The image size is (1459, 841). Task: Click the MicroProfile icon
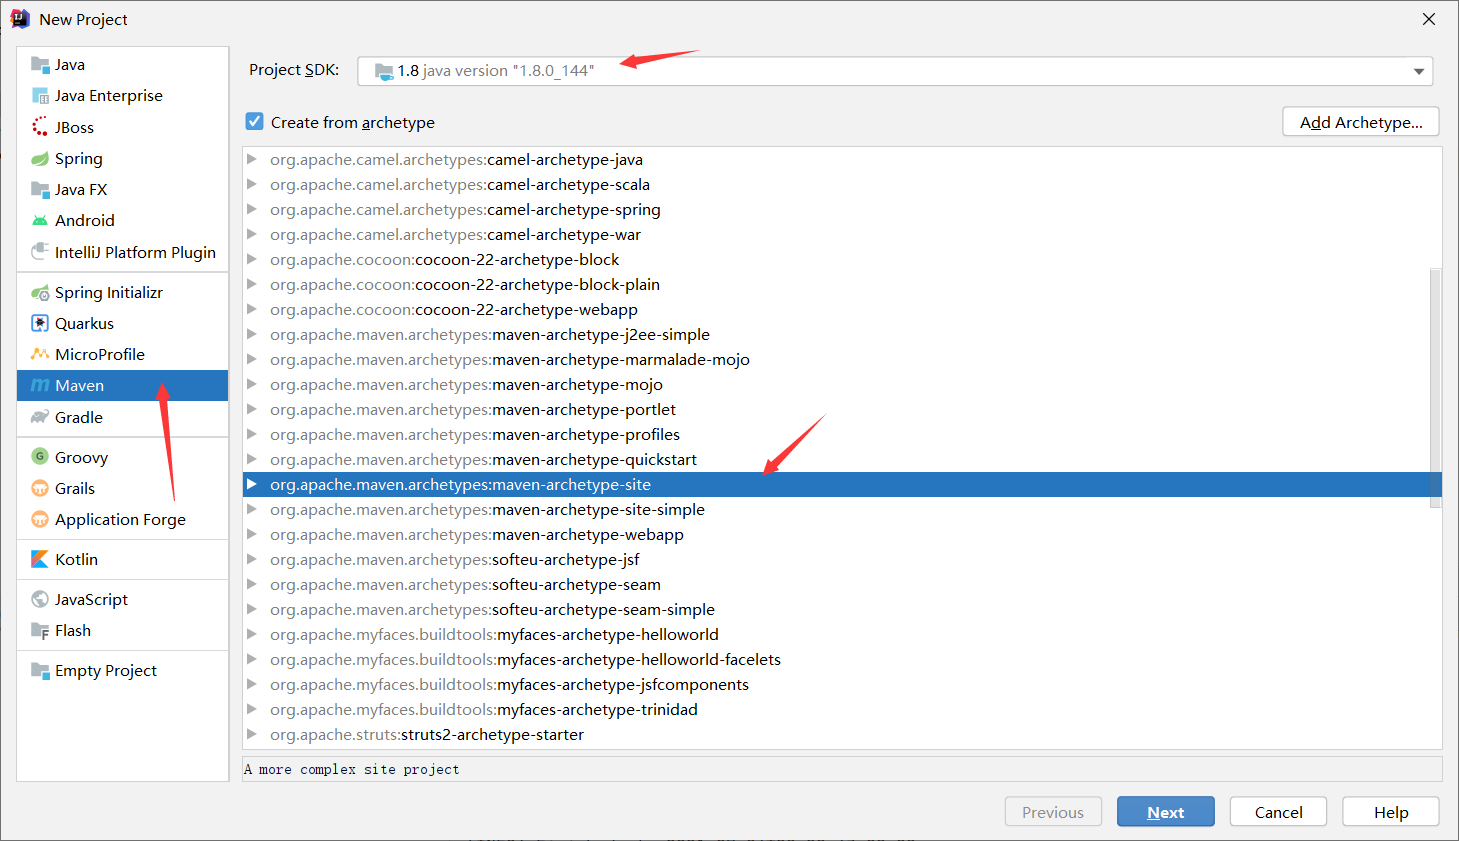[40, 355]
